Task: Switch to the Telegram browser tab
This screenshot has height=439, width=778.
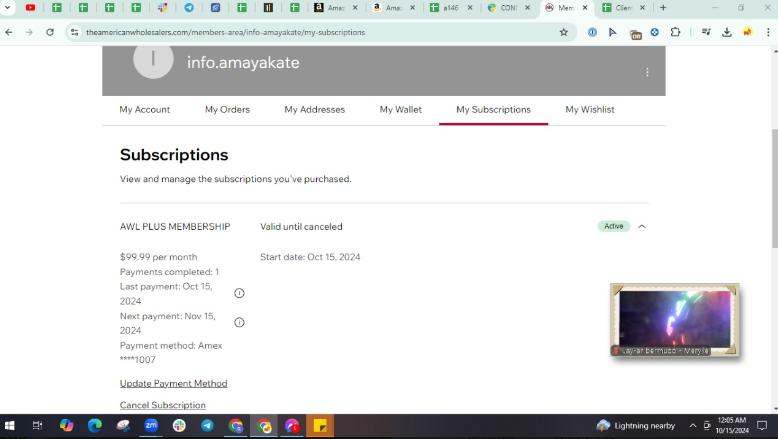Action: coord(189,7)
